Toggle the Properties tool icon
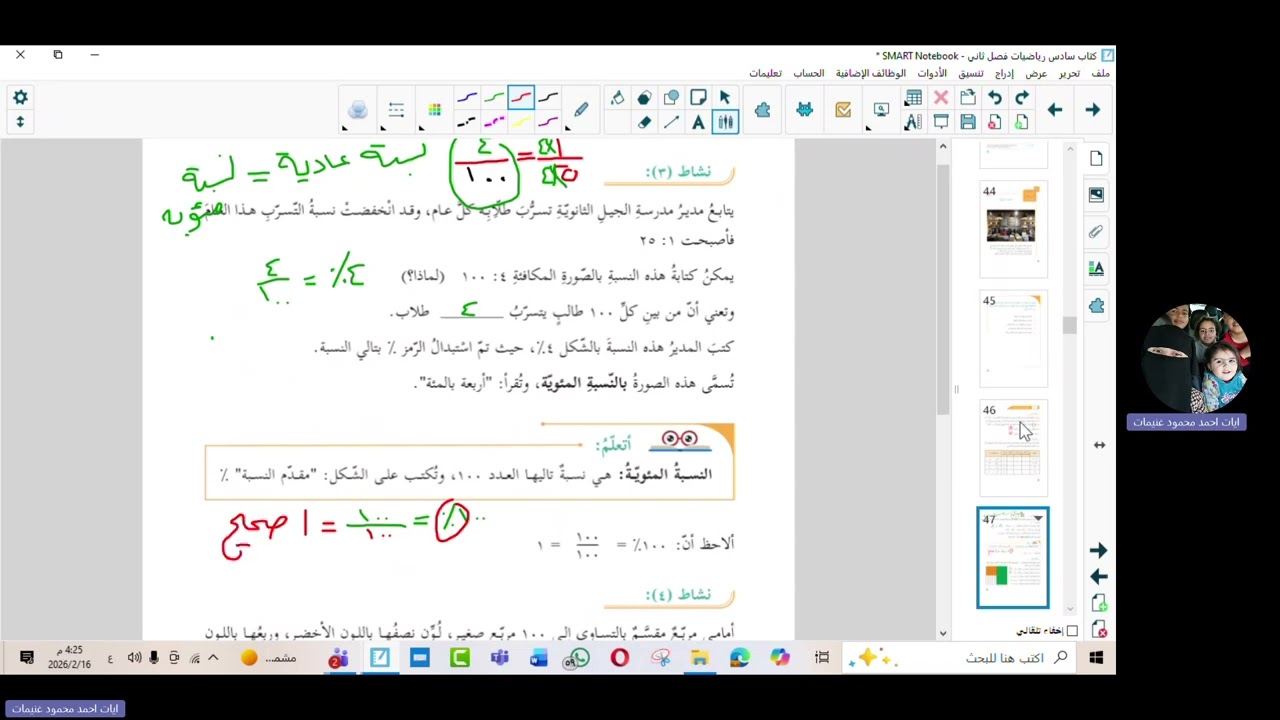 [725, 122]
